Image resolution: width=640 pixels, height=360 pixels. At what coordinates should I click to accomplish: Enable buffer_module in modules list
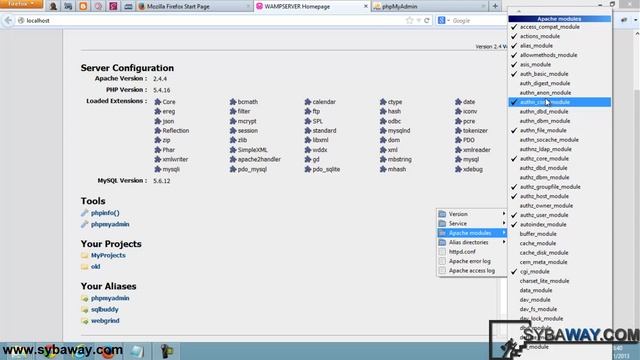point(559,234)
